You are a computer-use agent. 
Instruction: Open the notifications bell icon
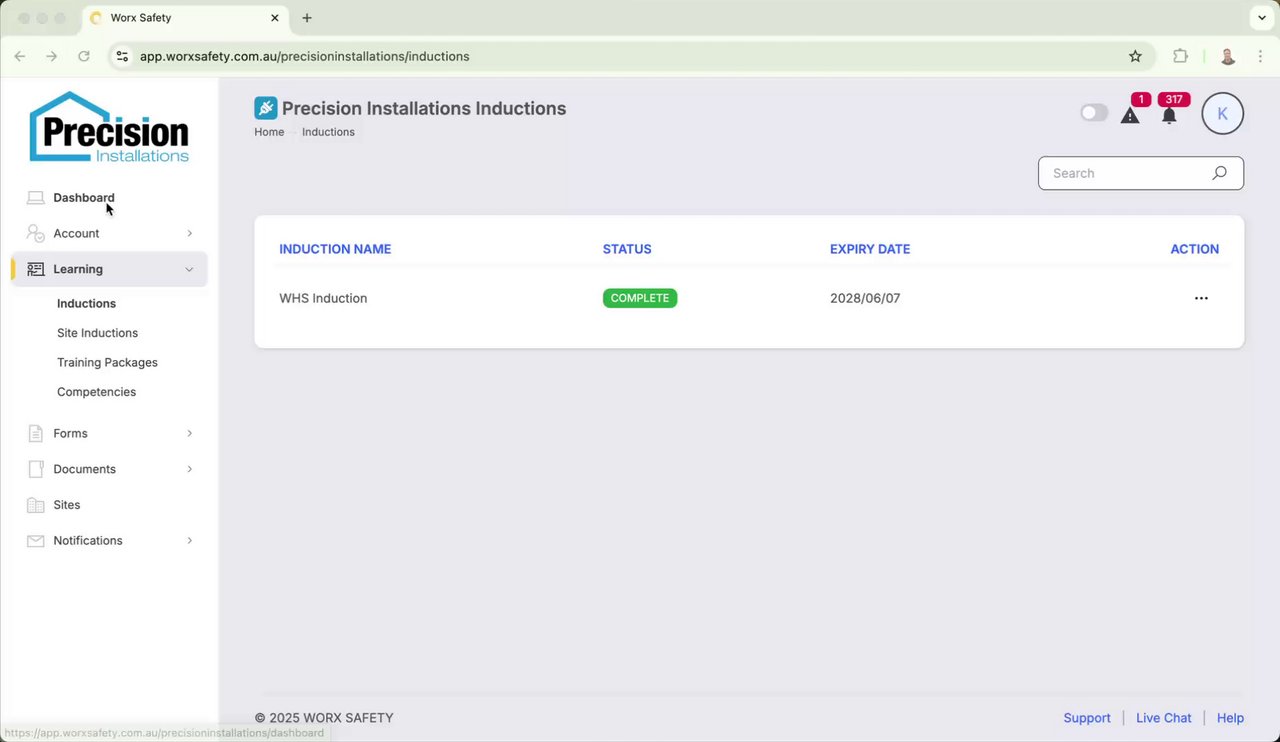1168,115
